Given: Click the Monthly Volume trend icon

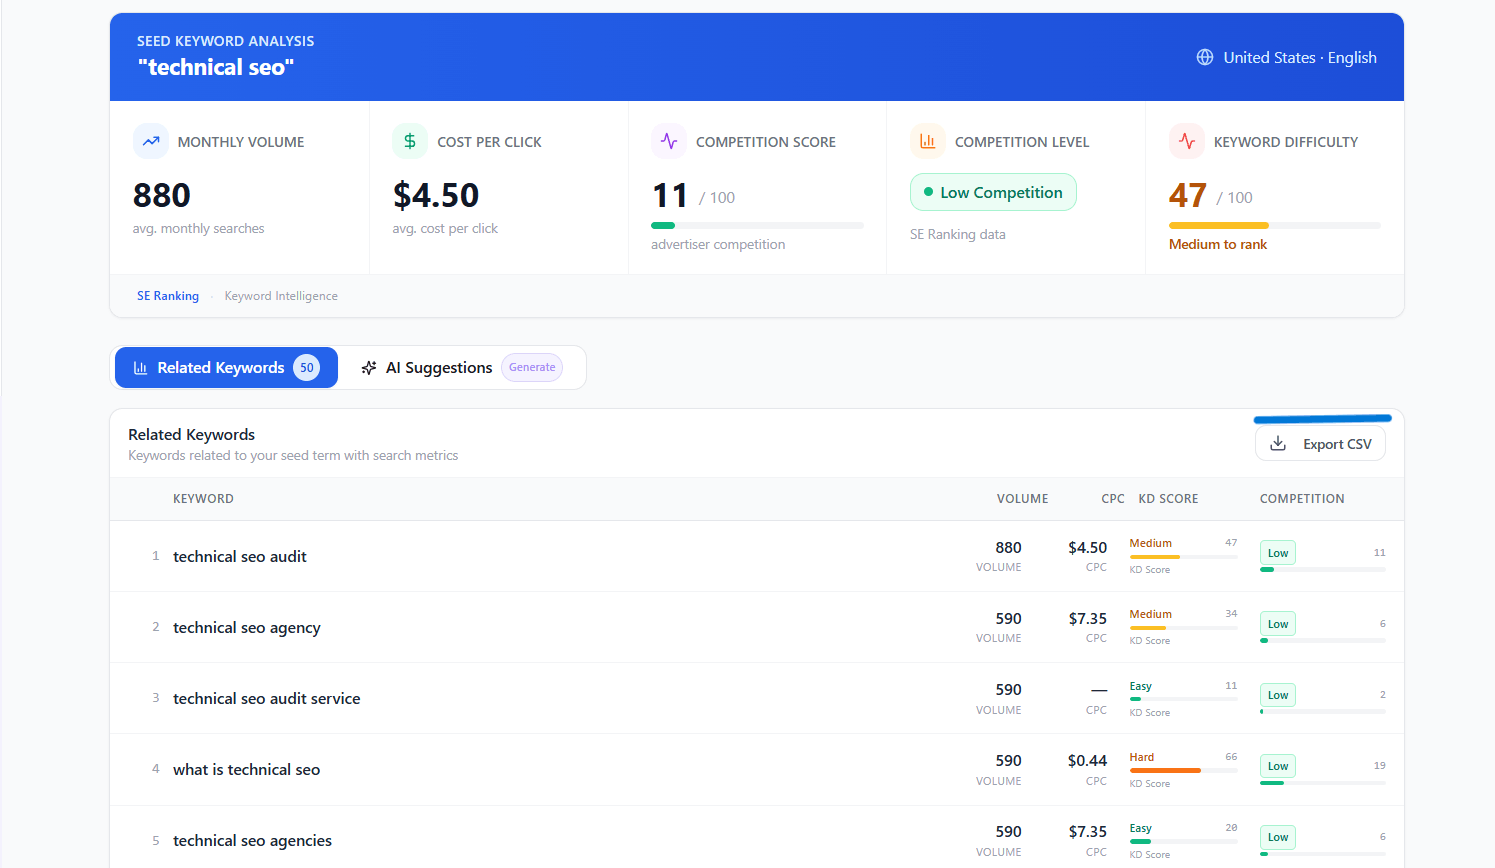Looking at the screenshot, I should (151, 141).
